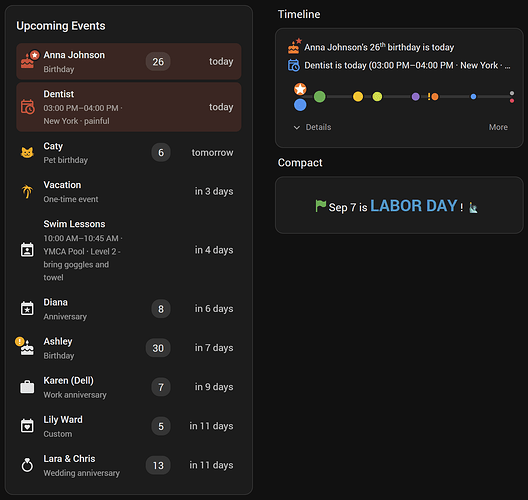Image resolution: width=528 pixels, height=500 pixels.
Task: Open the Lara & Chris event name
Action: tap(69, 459)
